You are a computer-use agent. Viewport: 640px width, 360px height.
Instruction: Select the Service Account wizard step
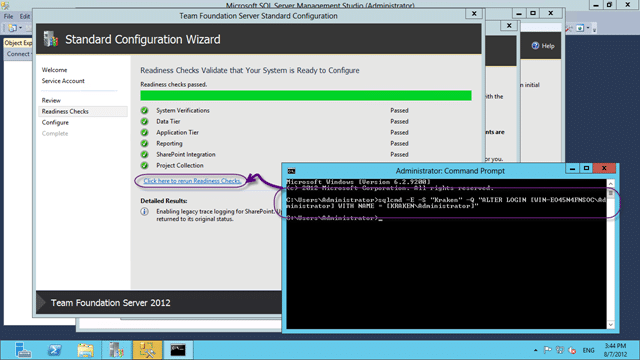tap(63, 81)
